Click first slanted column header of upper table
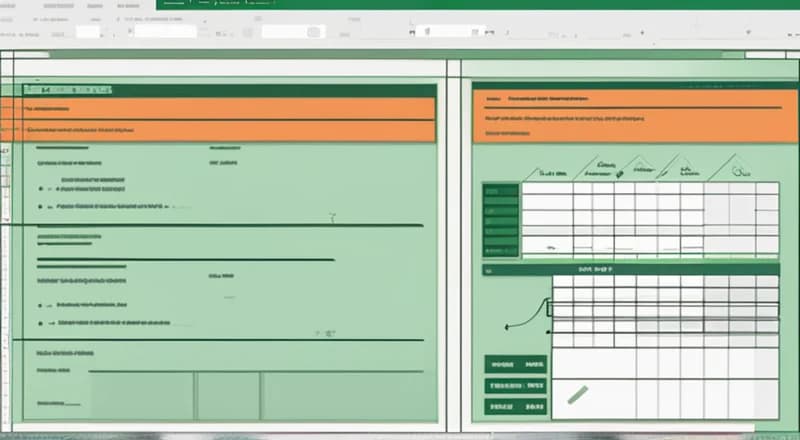The width and height of the screenshot is (800, 440). [548, 170]
